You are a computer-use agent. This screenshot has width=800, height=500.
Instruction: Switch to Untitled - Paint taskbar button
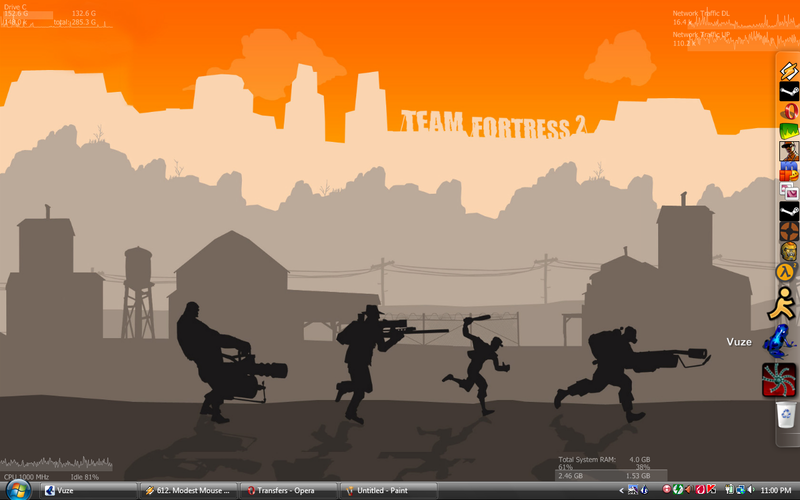[x=388, y=490]
